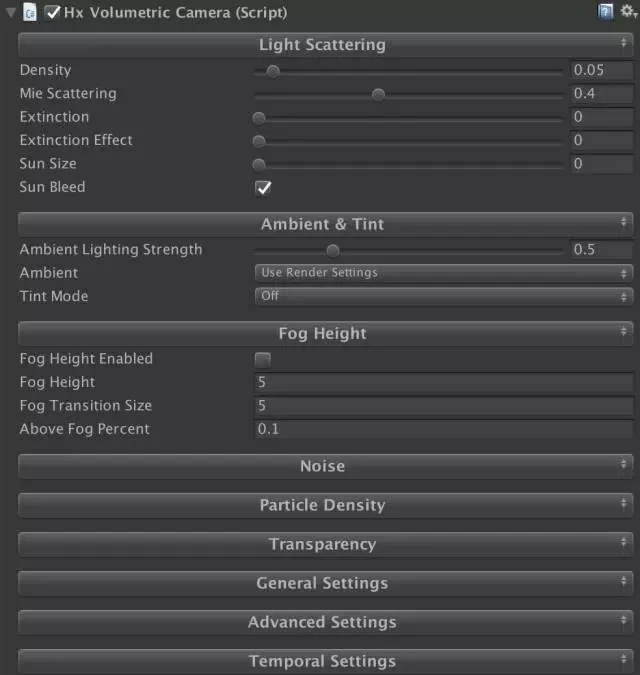Open the Tint Mode dropdown

(x=444, y=296)
